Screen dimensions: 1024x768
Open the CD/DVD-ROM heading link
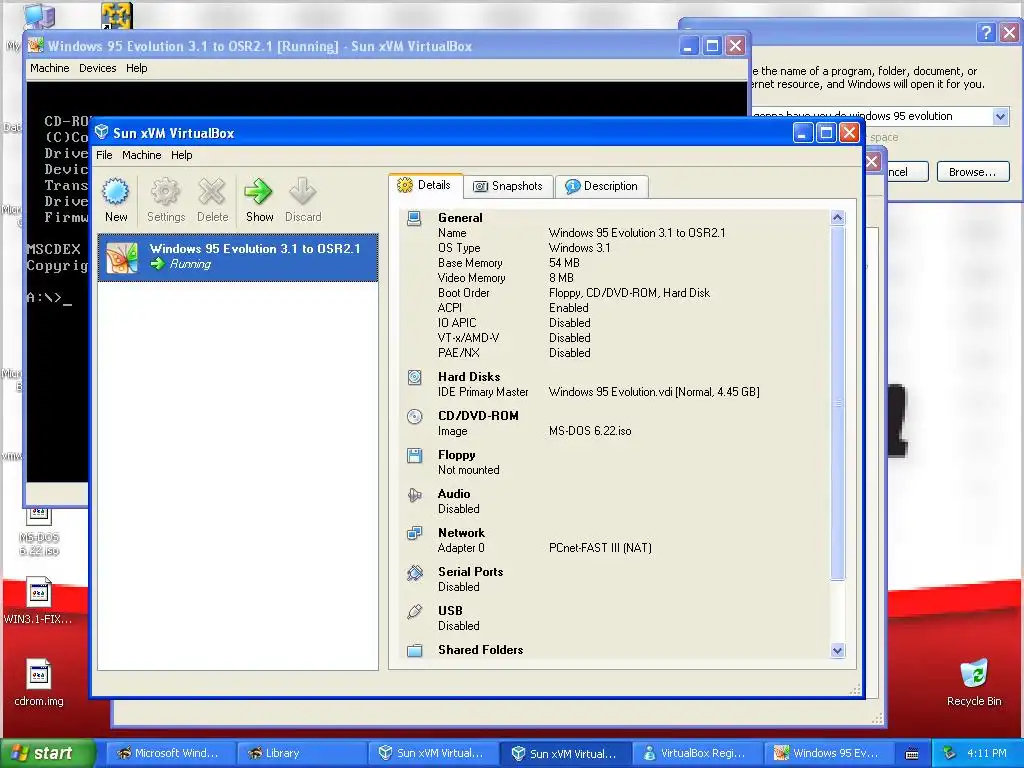[x=478, y=416]
